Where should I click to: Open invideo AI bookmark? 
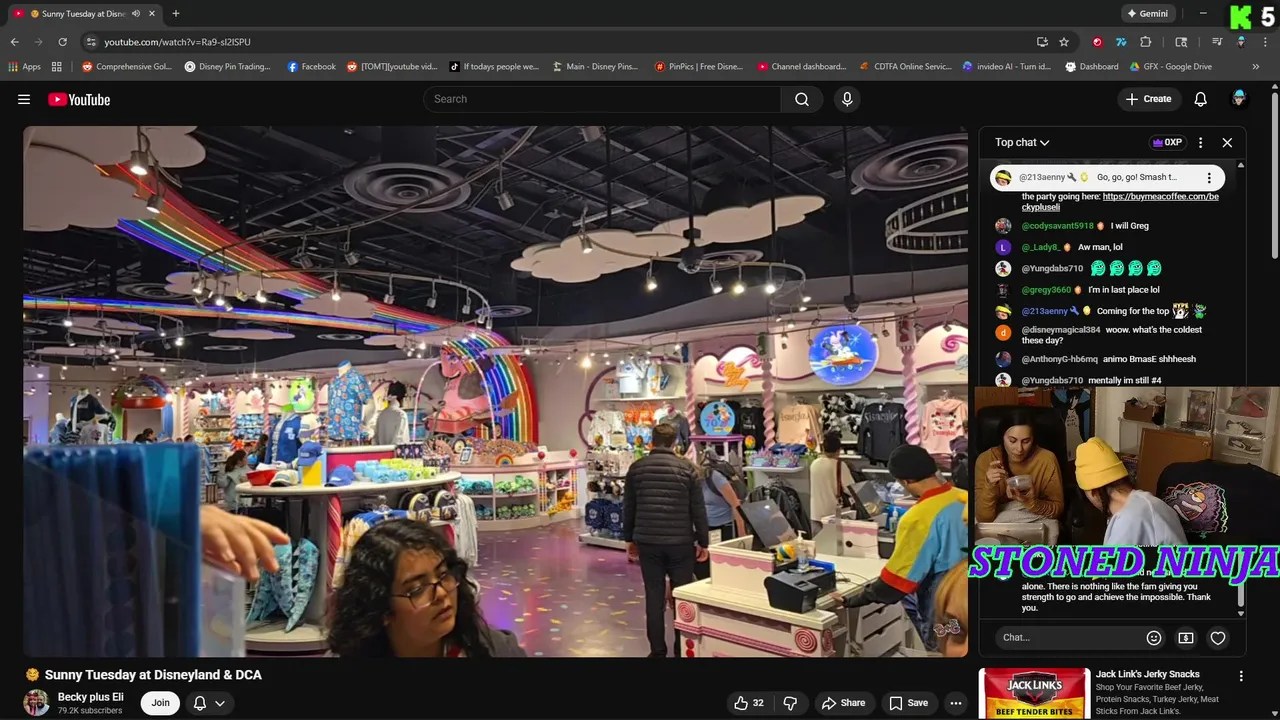[1006, 67]
